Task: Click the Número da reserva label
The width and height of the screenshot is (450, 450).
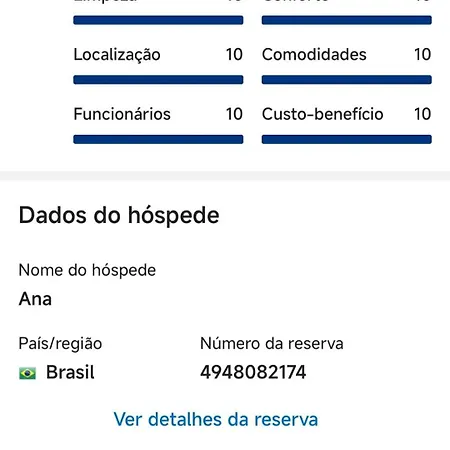Action: point(272,343)
